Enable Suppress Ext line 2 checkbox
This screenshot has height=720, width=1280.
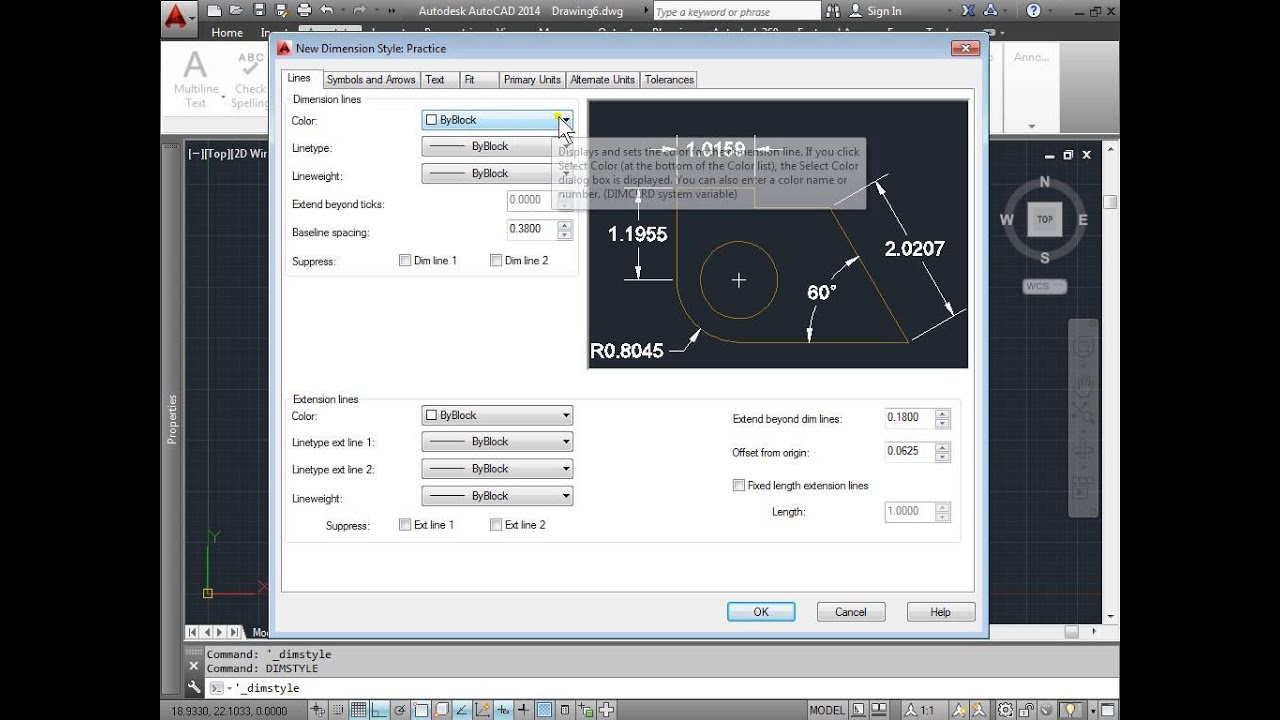pos(496,524)
